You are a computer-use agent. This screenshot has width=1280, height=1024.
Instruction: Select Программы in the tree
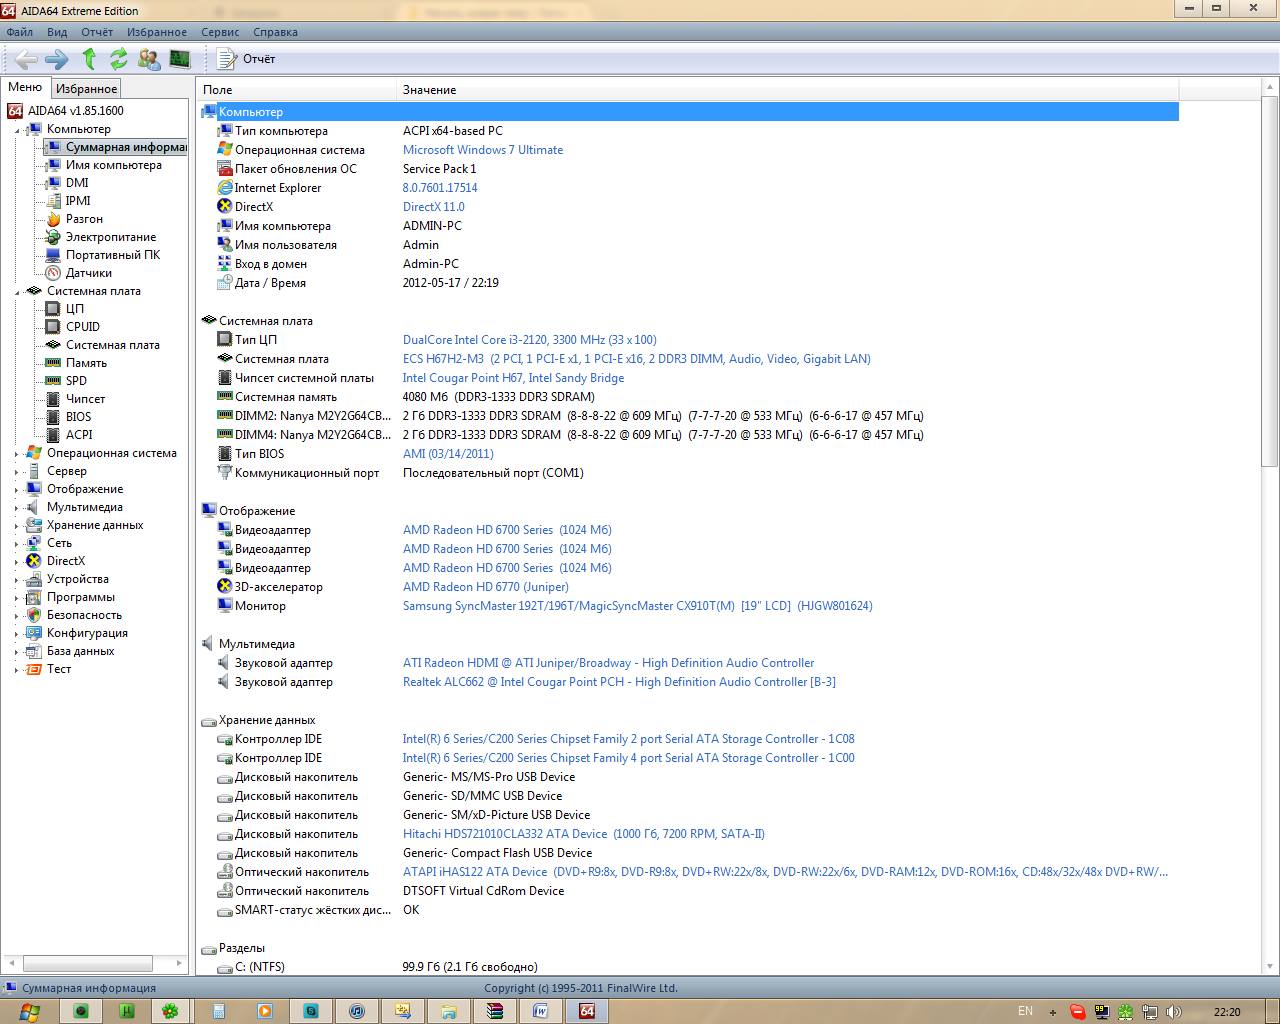tap(81, 597)
